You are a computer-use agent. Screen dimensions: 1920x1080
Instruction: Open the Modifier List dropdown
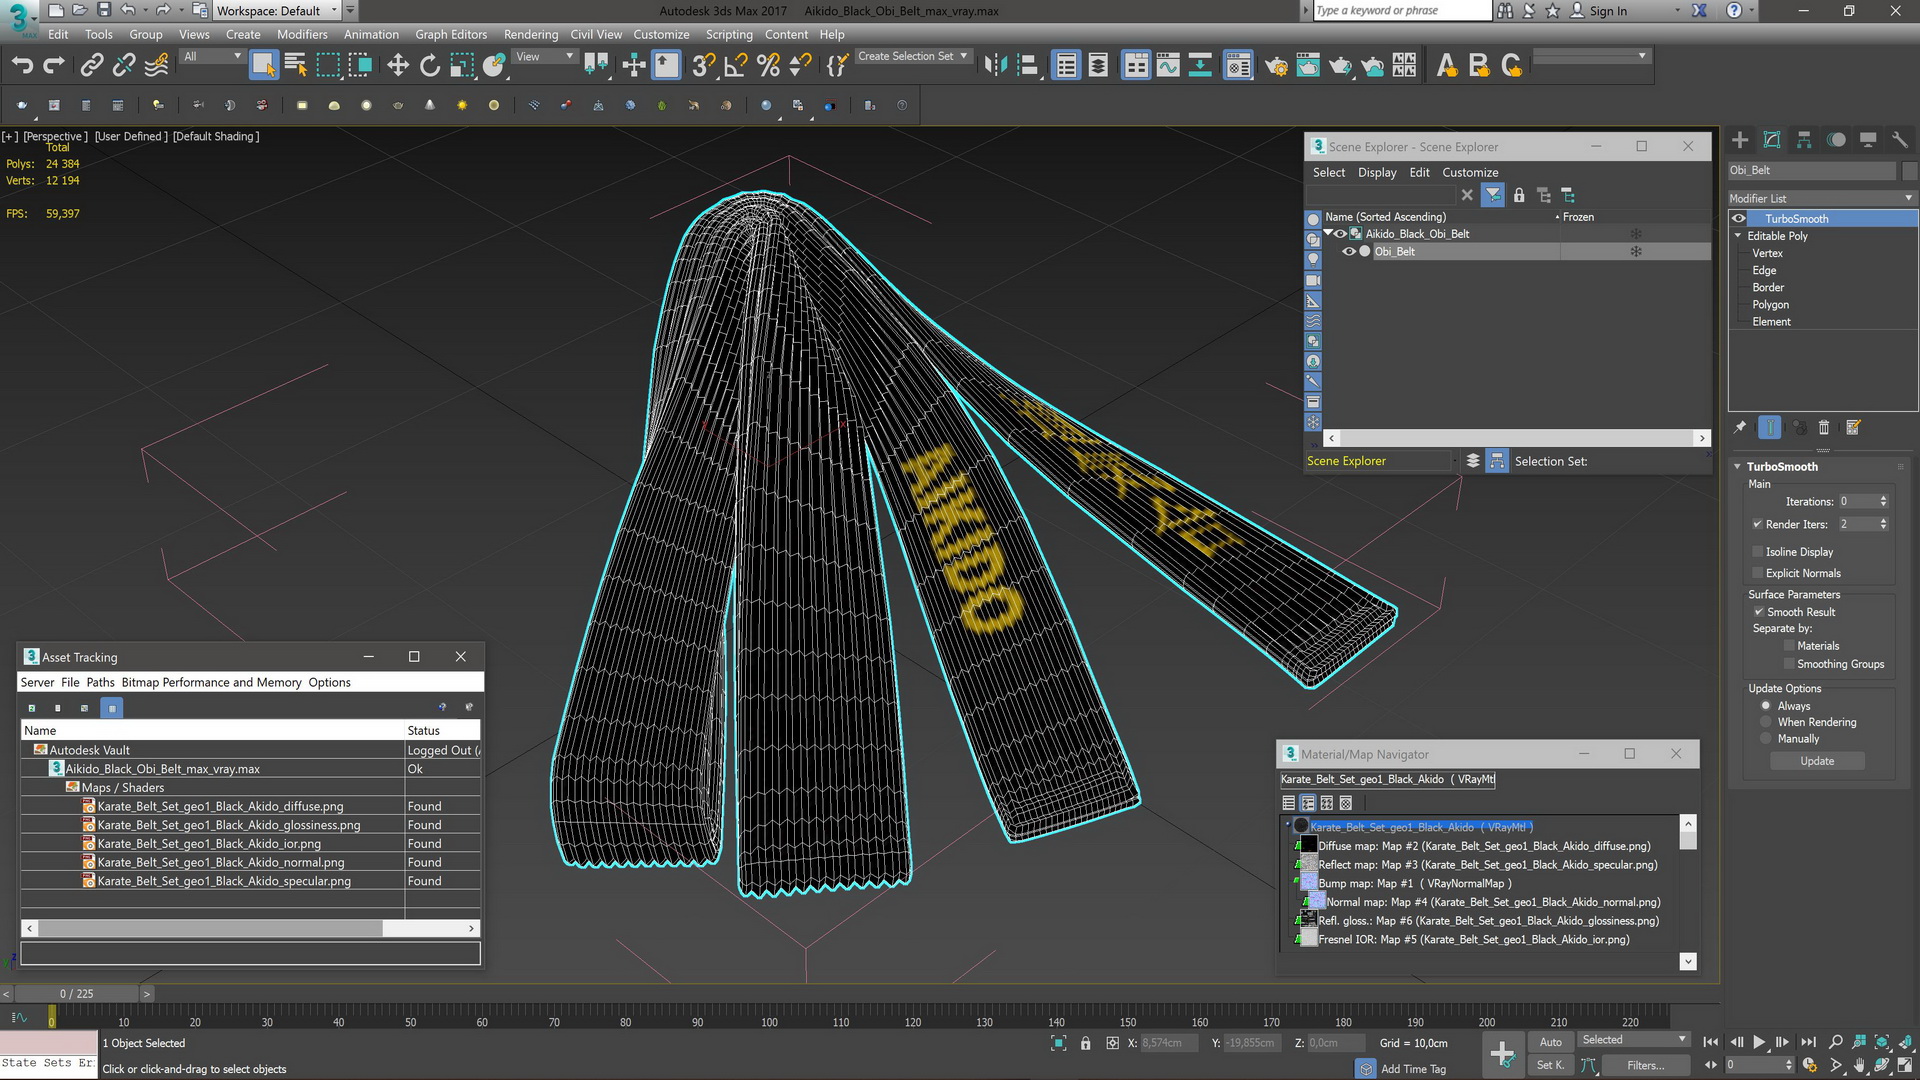pyautogui.click(x=1822, y=198)
